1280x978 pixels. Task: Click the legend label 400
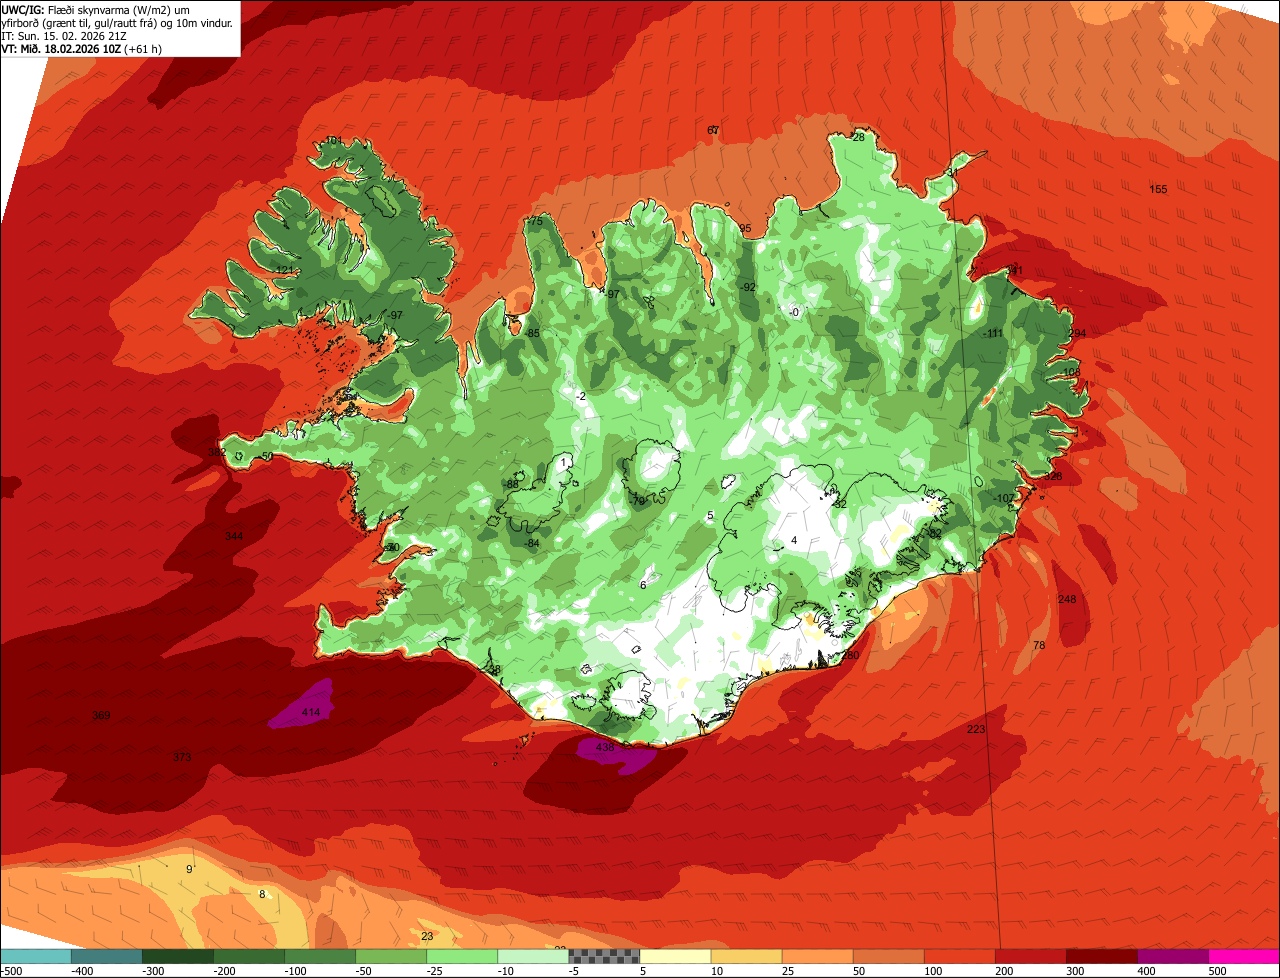[x=1145, y=971]
